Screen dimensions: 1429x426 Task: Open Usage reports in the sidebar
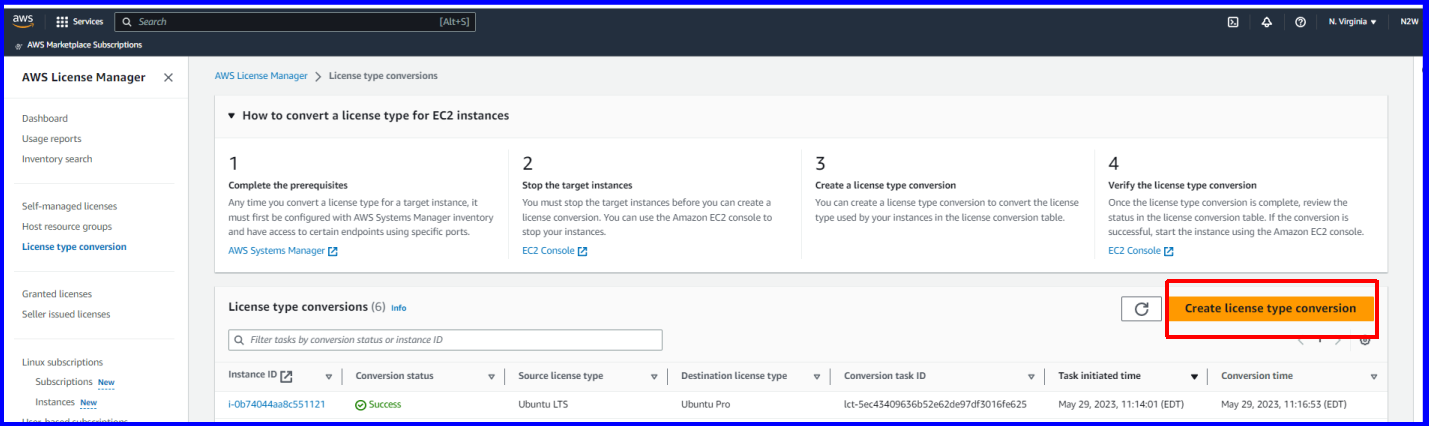52,139
